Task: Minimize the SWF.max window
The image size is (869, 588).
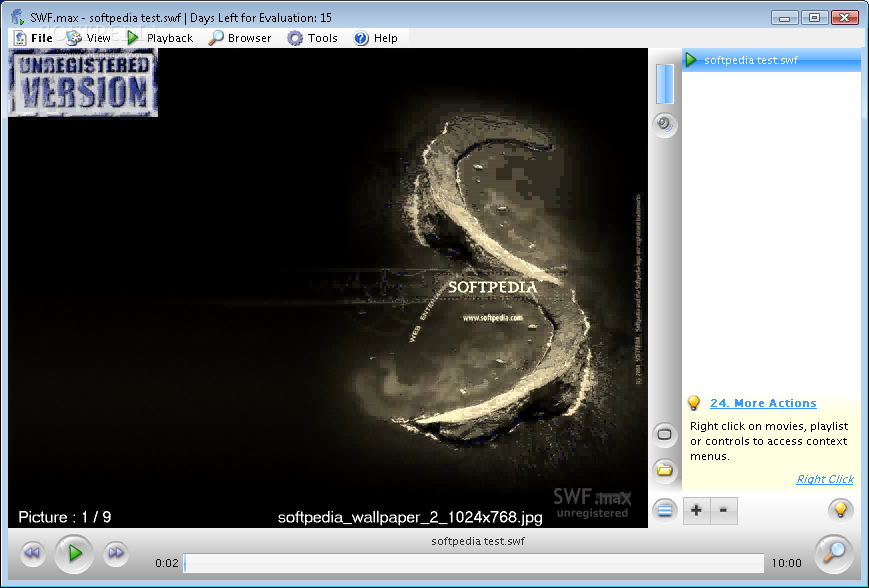Action: (784, 17)
